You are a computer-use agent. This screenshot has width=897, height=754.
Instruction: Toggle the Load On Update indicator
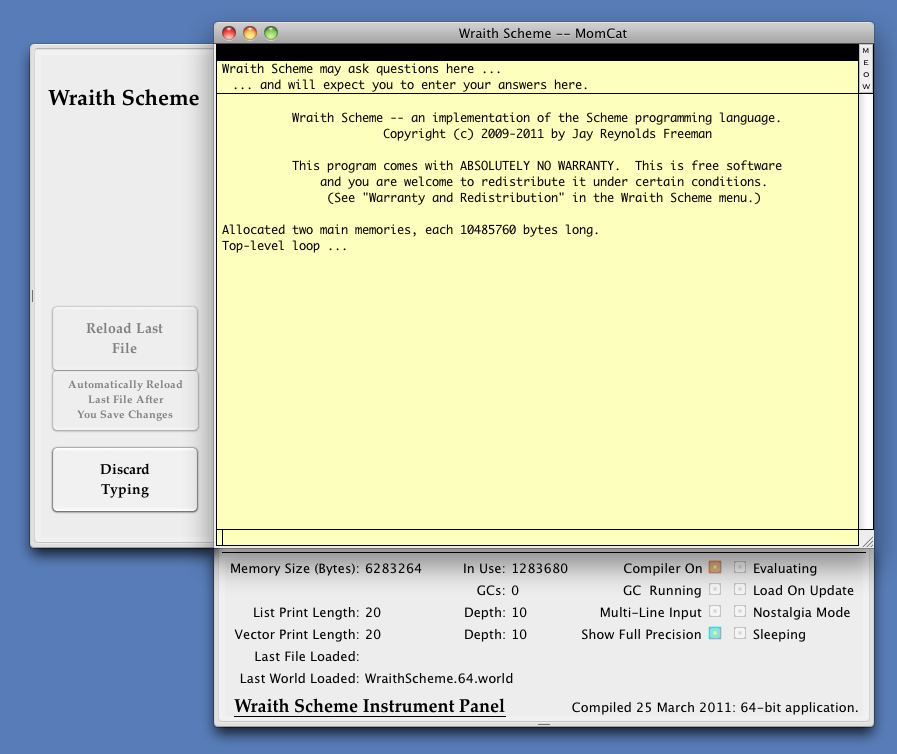pos(739,590)
